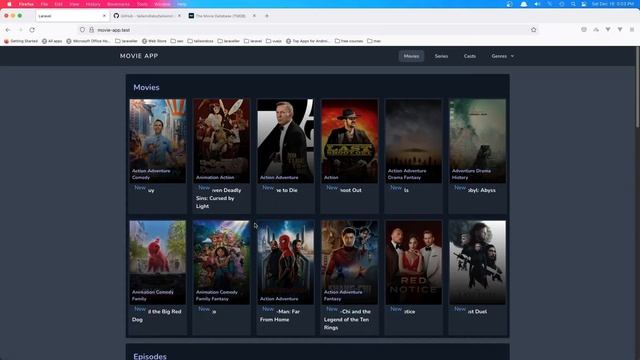Switch to the GitHub browser tab
This screenshot has height=360, width=640.
point(146,16)
